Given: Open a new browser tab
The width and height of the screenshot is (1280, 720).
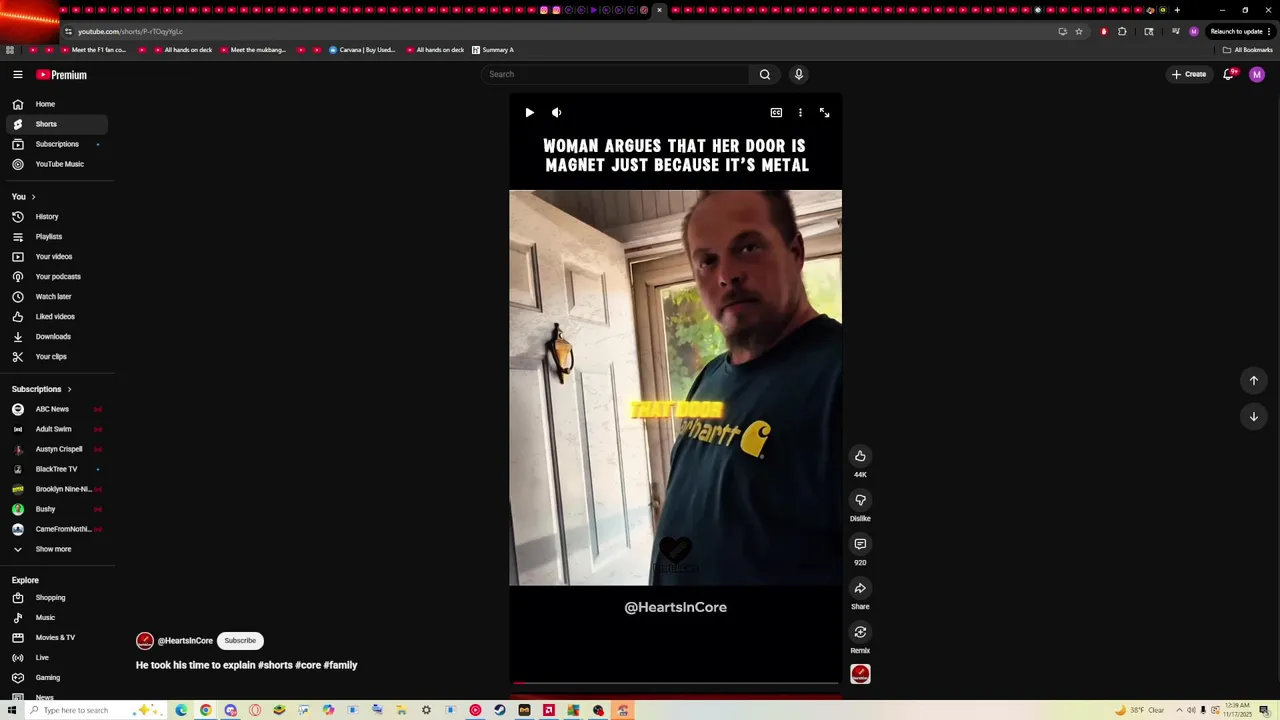Looking at the screenshot, I should coord(1177,10).
